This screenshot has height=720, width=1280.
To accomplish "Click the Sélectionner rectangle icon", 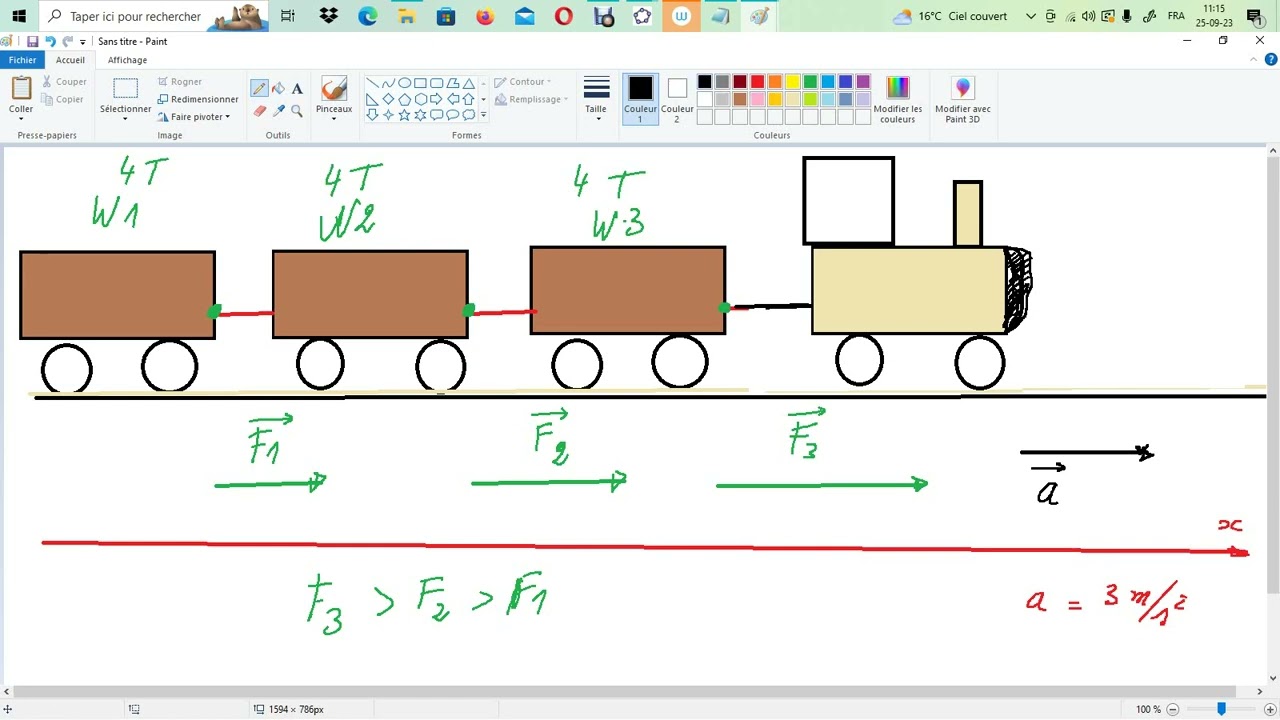I will 125,89.
